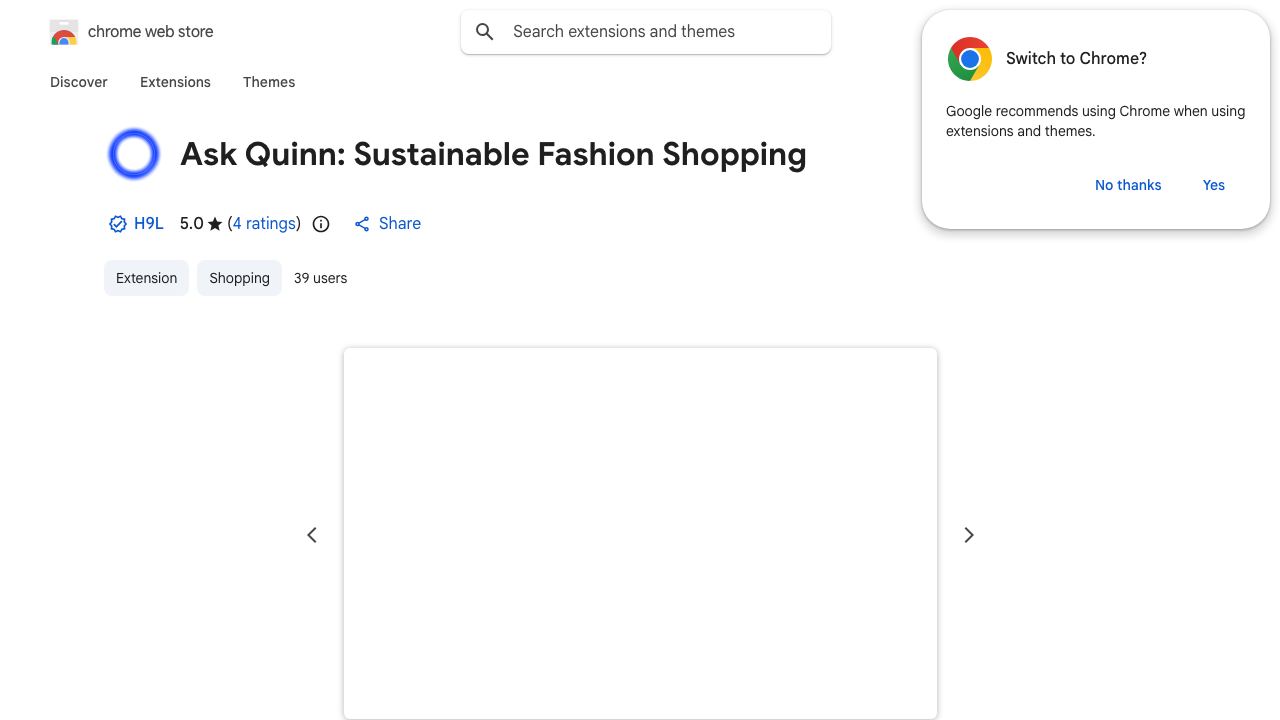The width and height of the screenshot is (1280, 720).
Task: Click the Share link text
Action: coord(400,224)
